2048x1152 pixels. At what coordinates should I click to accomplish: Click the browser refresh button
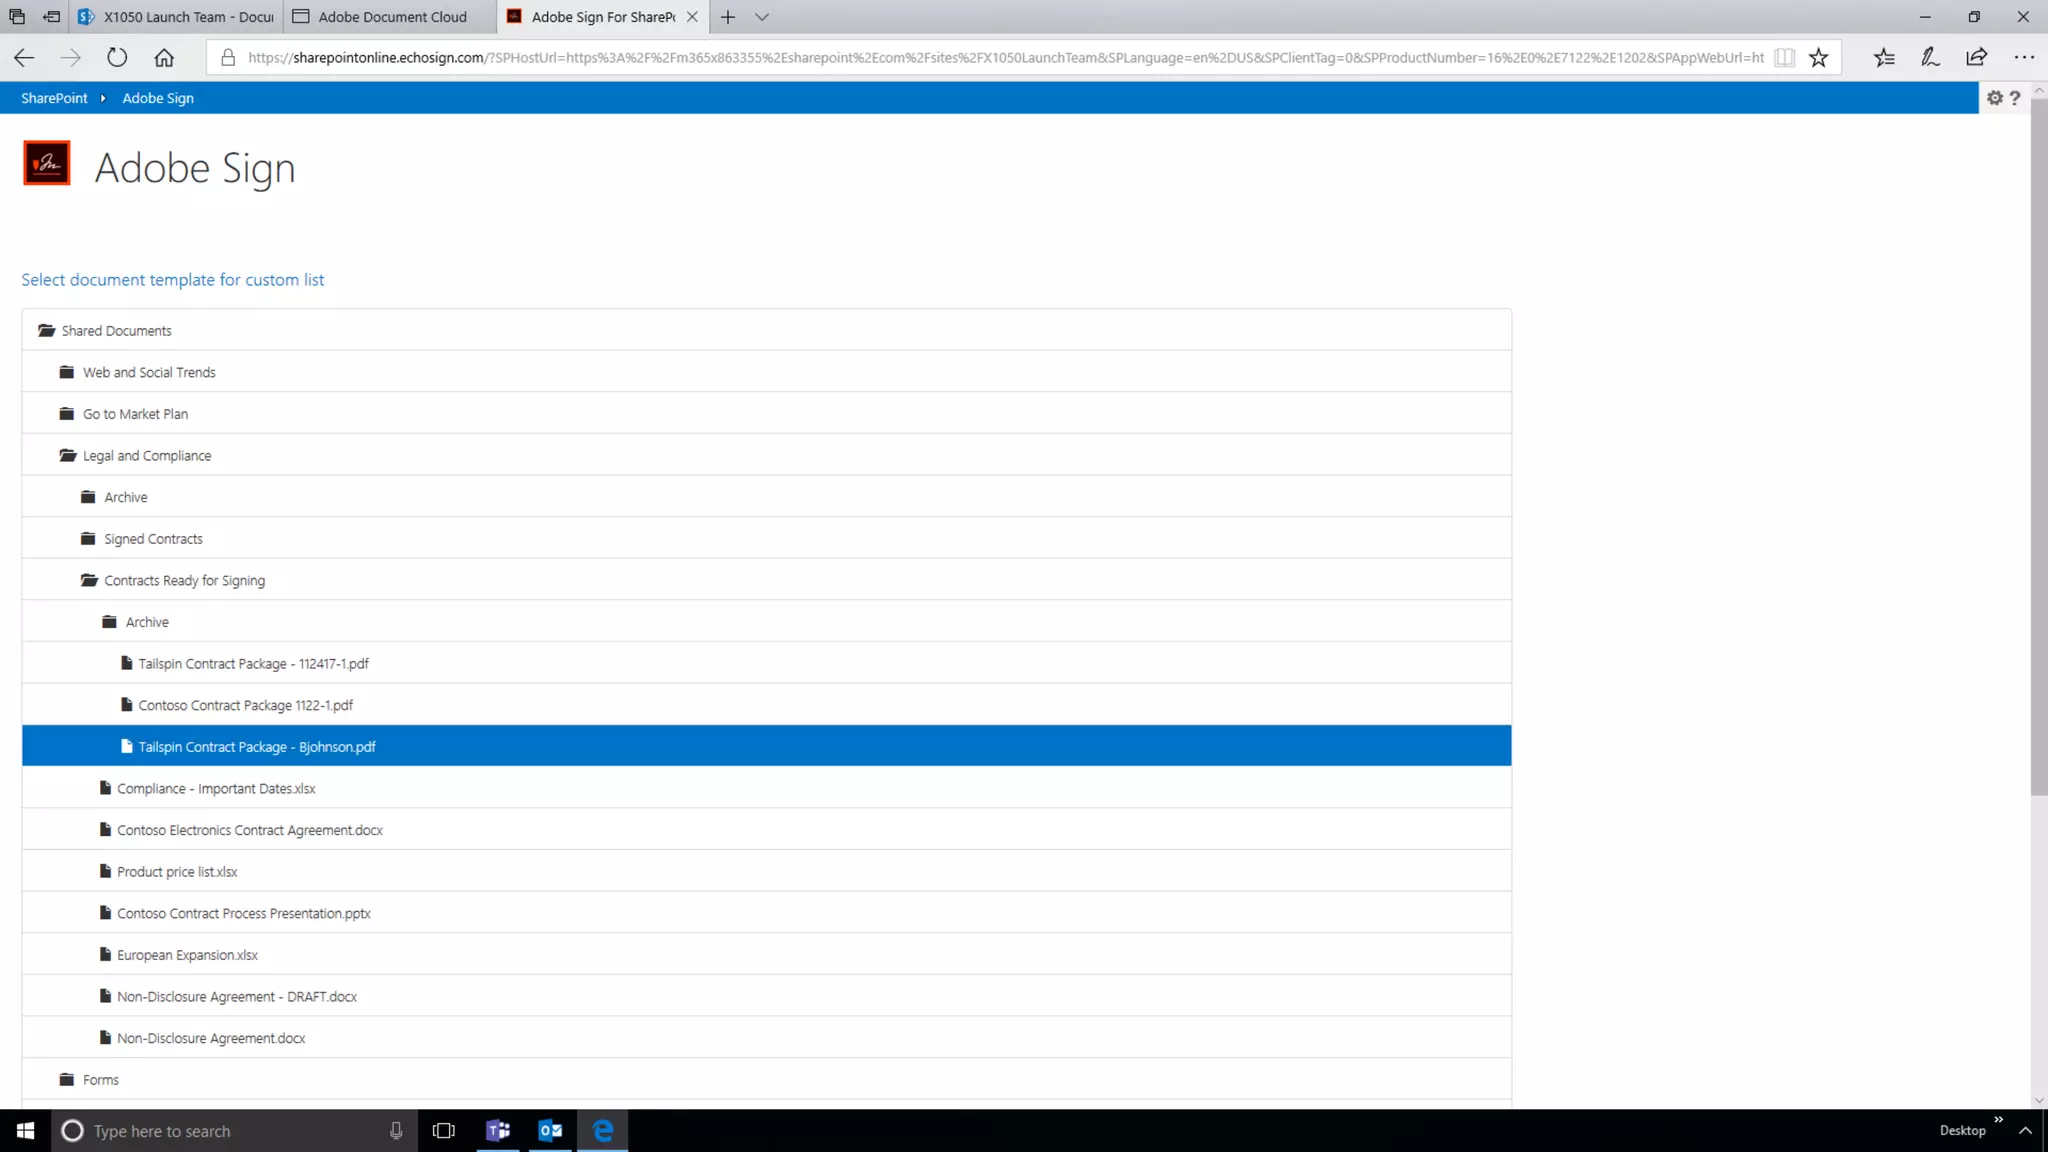tap(117, 57)
